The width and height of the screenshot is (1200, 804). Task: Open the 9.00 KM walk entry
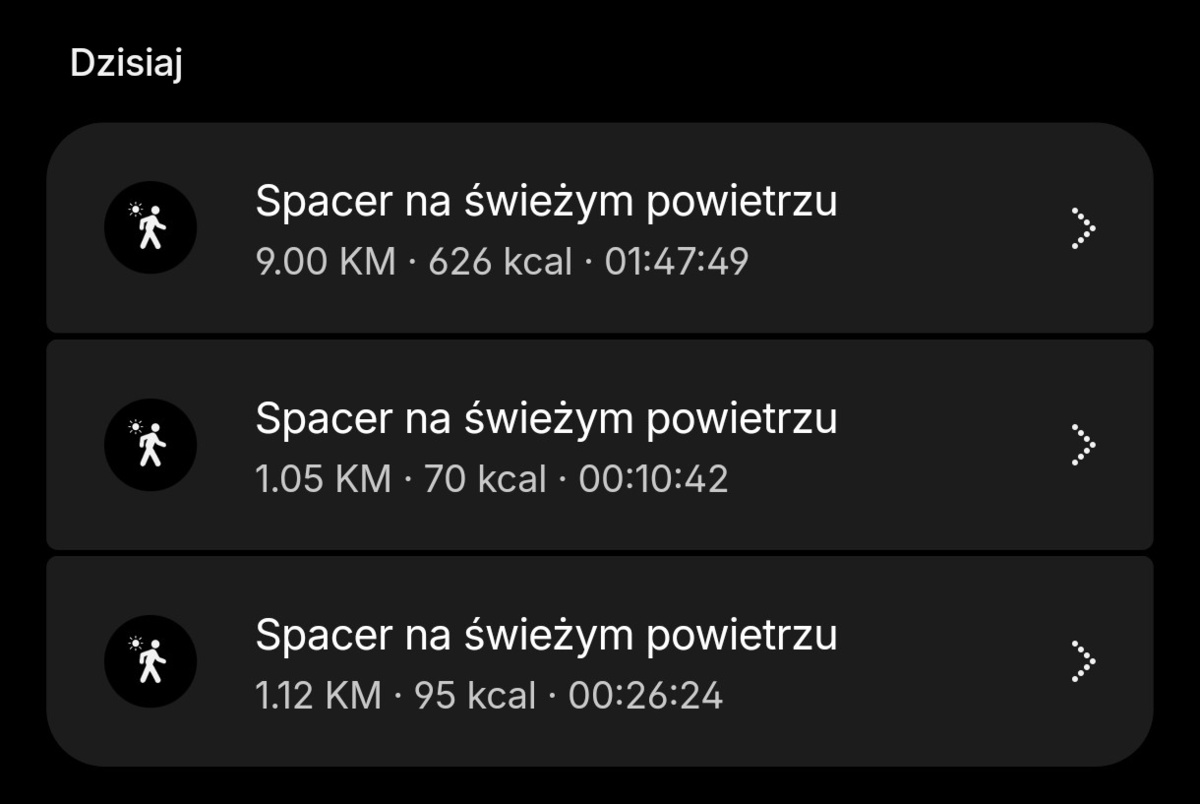point(600,227)
